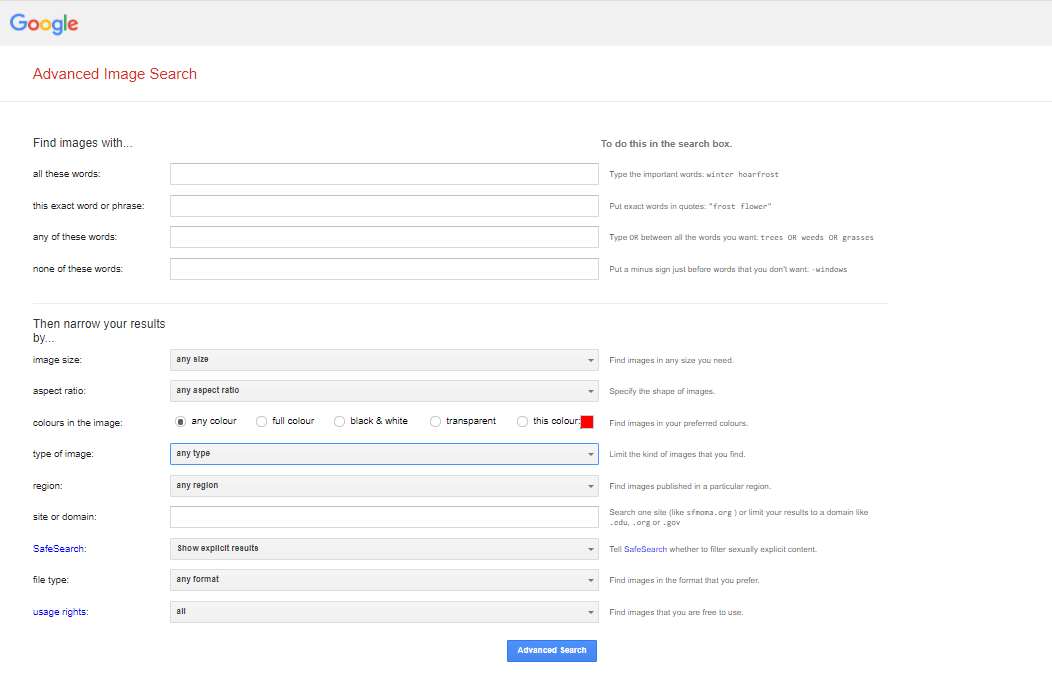The image size is (1052, 681).
Task: Click the 'Find images in your preferred colours.' hint
Action: click(x=678, y=423)
